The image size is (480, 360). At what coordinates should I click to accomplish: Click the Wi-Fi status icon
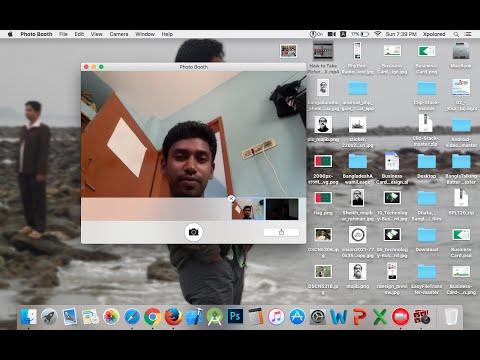378,34
